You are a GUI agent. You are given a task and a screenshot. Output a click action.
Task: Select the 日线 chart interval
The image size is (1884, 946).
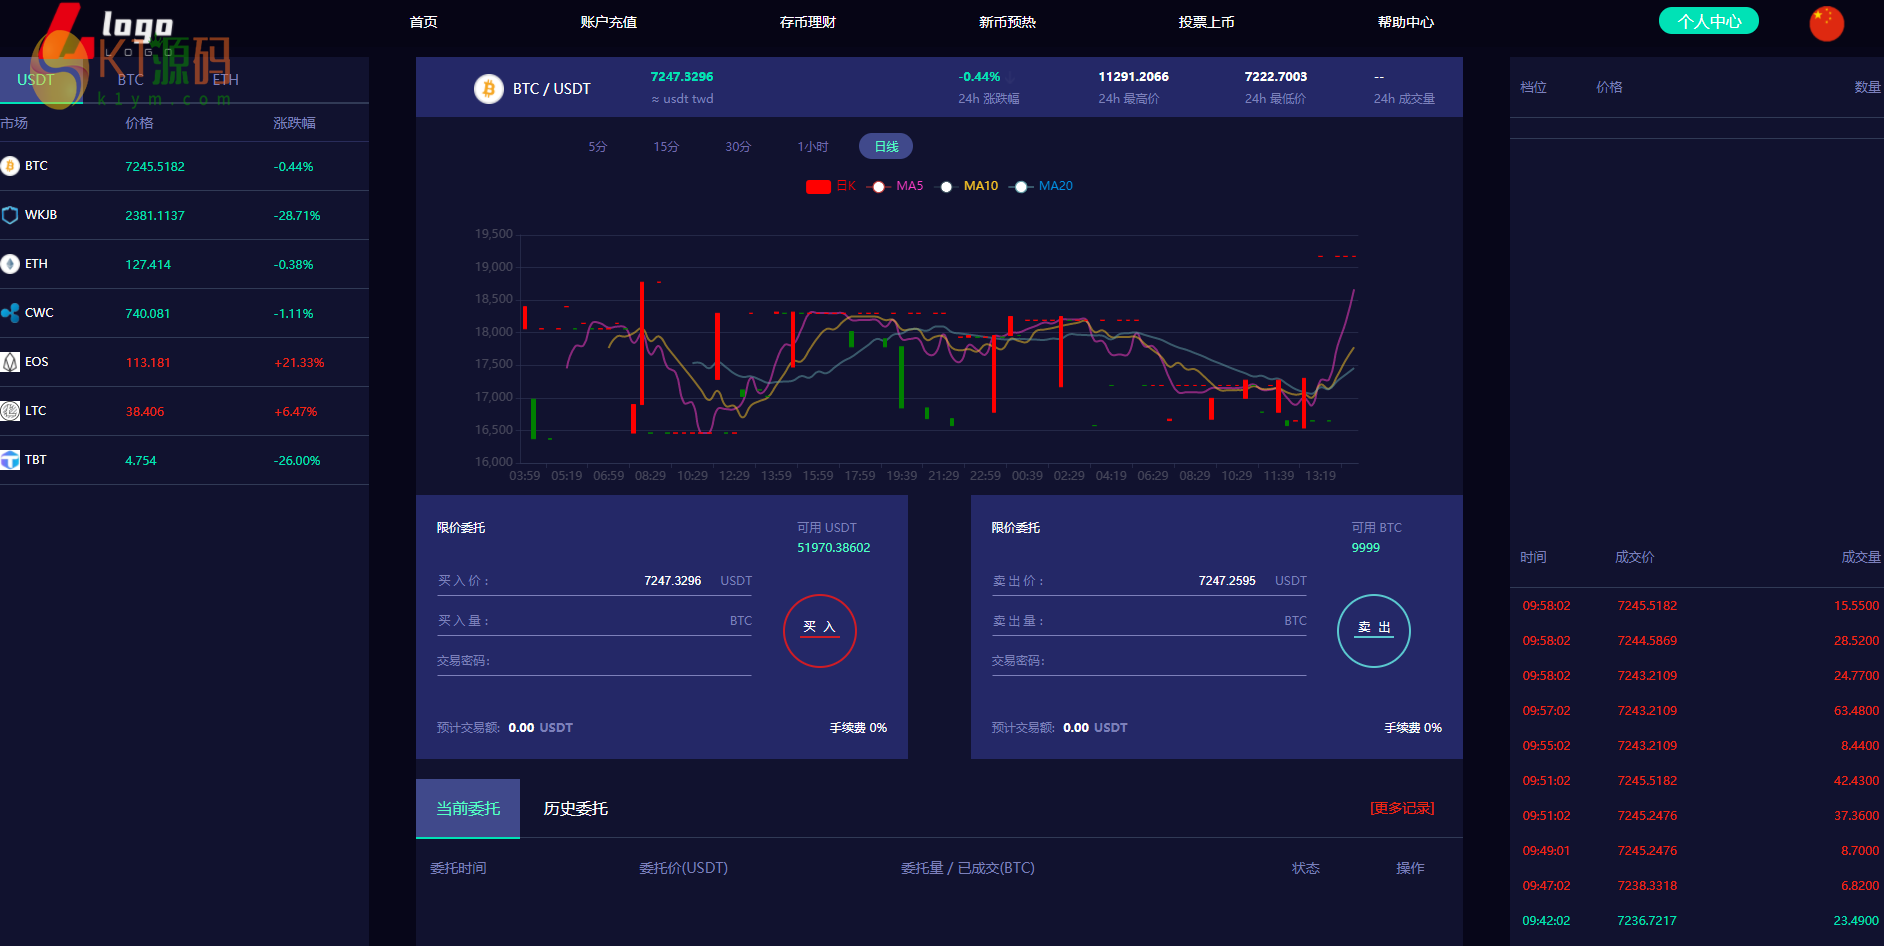click(886, 147)
